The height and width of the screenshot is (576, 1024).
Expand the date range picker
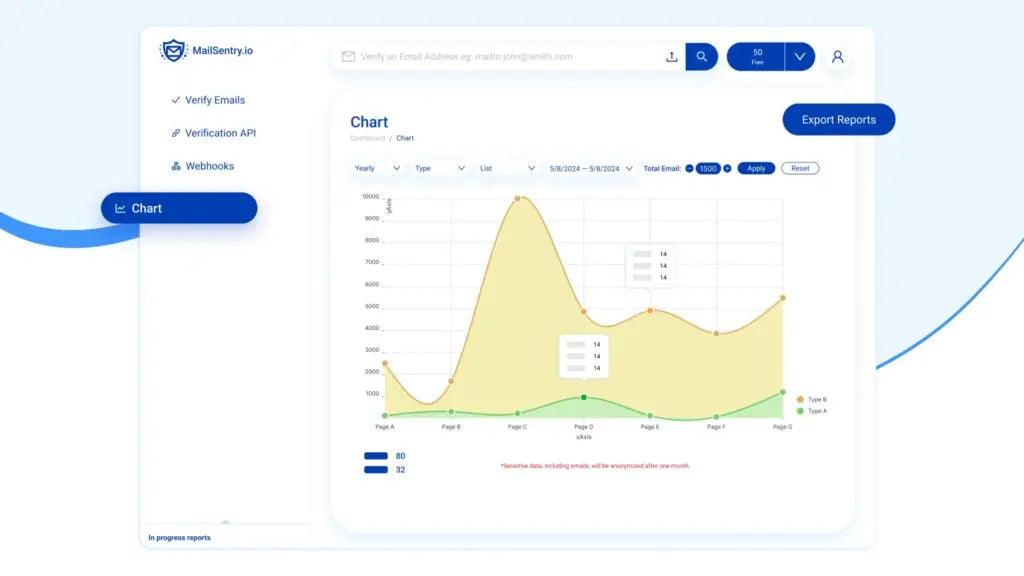tap(591, 168)
